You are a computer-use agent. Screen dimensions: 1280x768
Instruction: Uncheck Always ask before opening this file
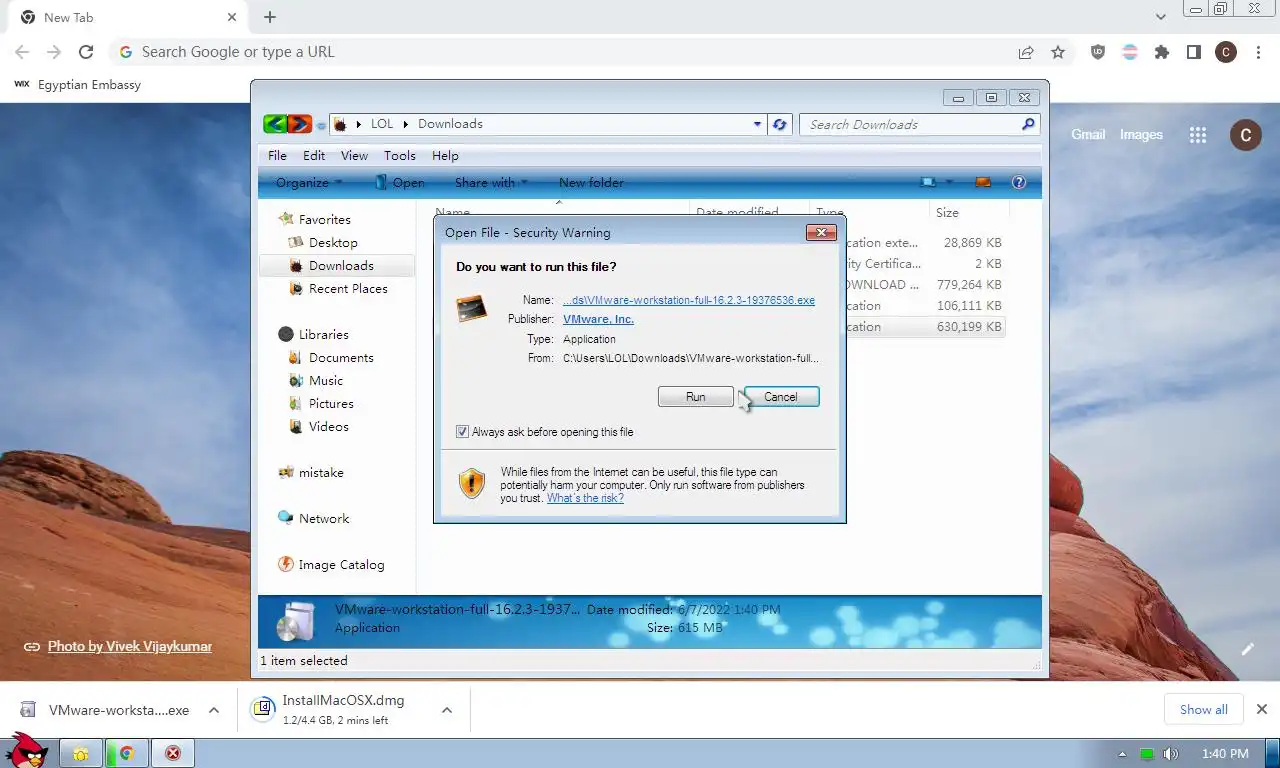pyautogui.click(x=462, y=432)
